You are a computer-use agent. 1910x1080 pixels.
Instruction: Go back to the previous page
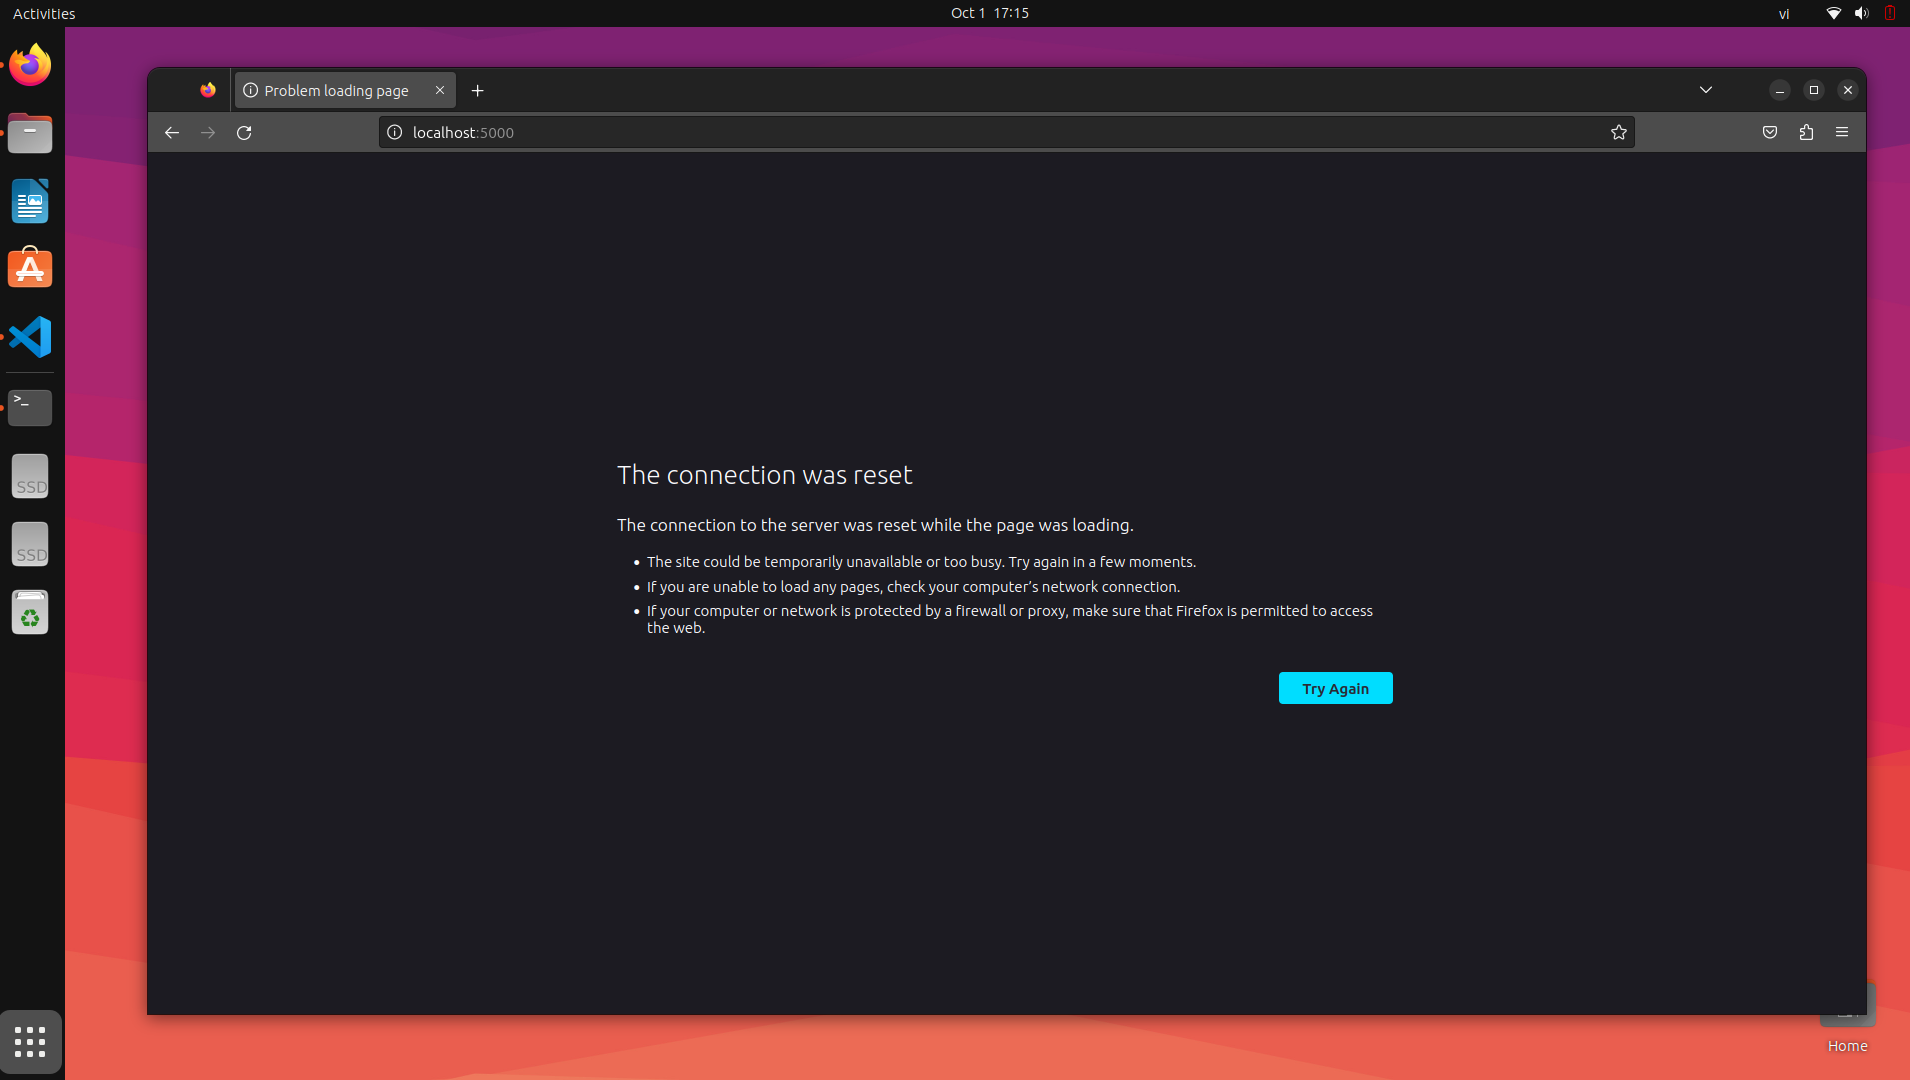coord(172,132)
